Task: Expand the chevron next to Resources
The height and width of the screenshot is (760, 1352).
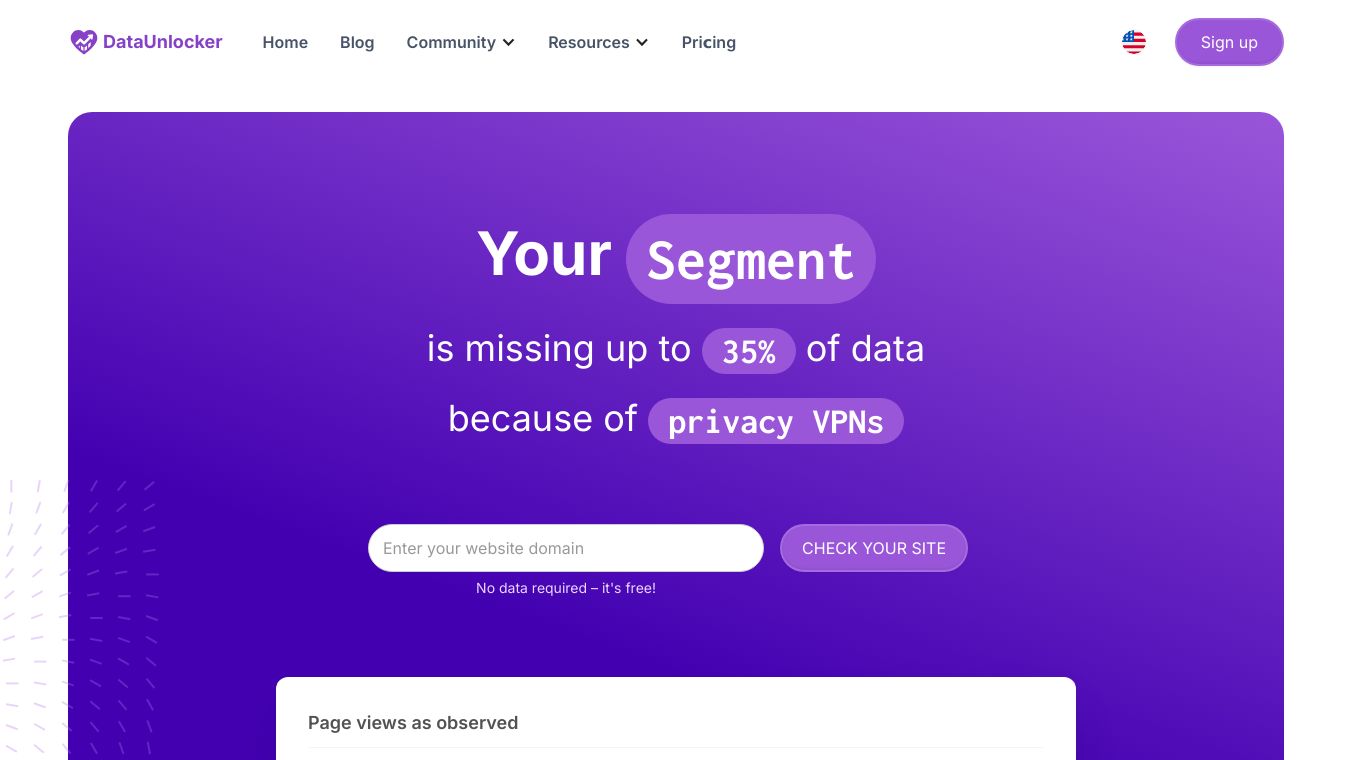Action: point(642,43)
